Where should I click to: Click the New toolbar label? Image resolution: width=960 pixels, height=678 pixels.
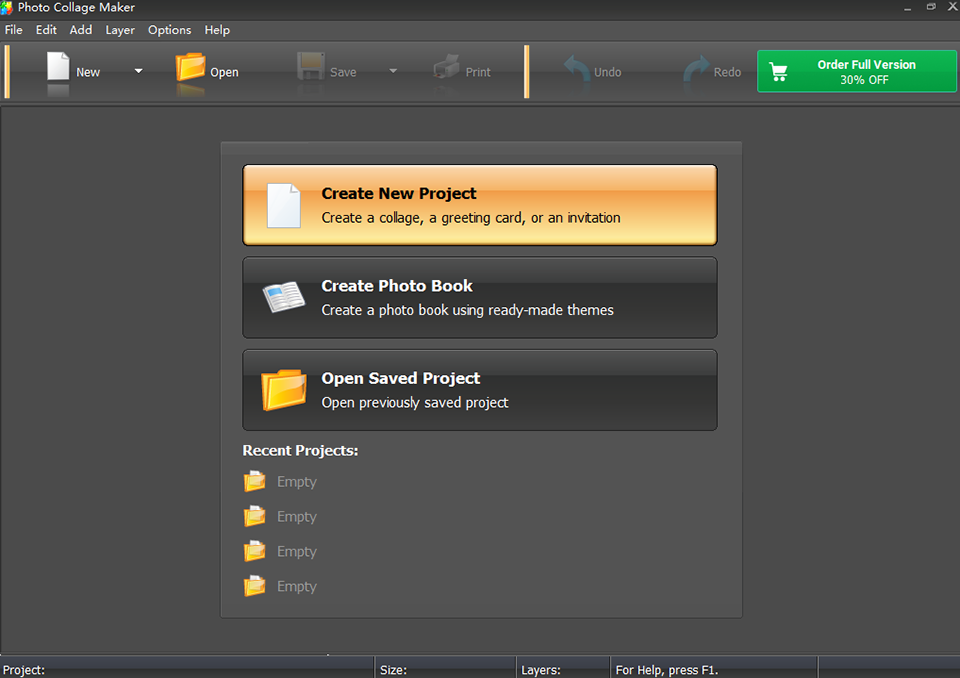pos(88,72)
